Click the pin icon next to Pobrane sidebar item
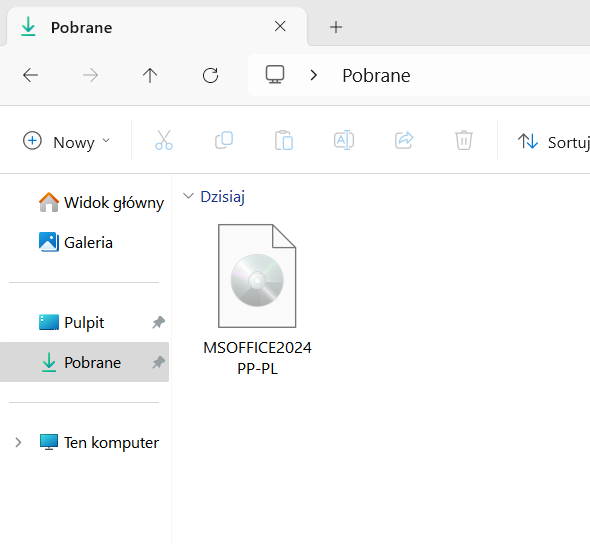Image resolution: width=590 pixels, height=544 pixels. pos(158,362)
